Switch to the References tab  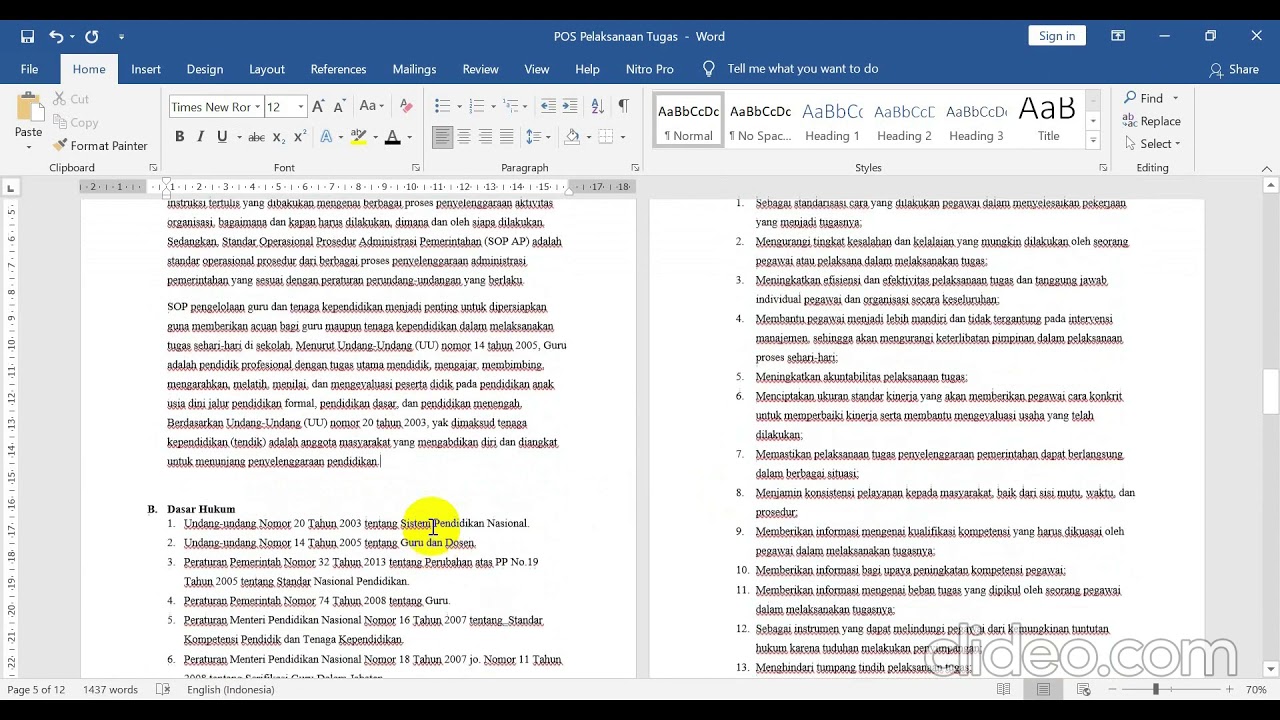click(338, 69)
